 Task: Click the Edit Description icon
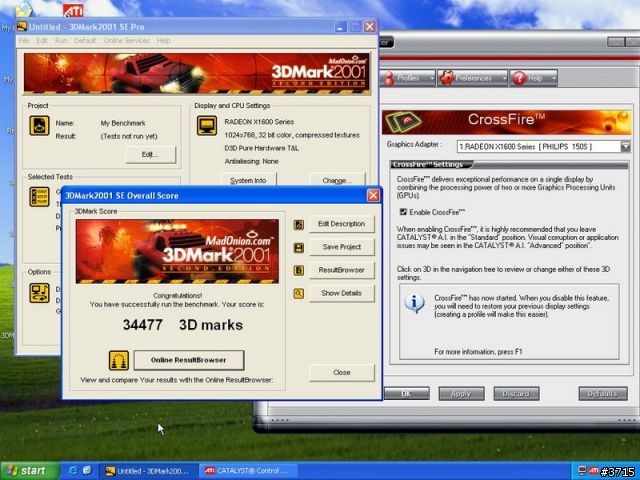(299, 224)
